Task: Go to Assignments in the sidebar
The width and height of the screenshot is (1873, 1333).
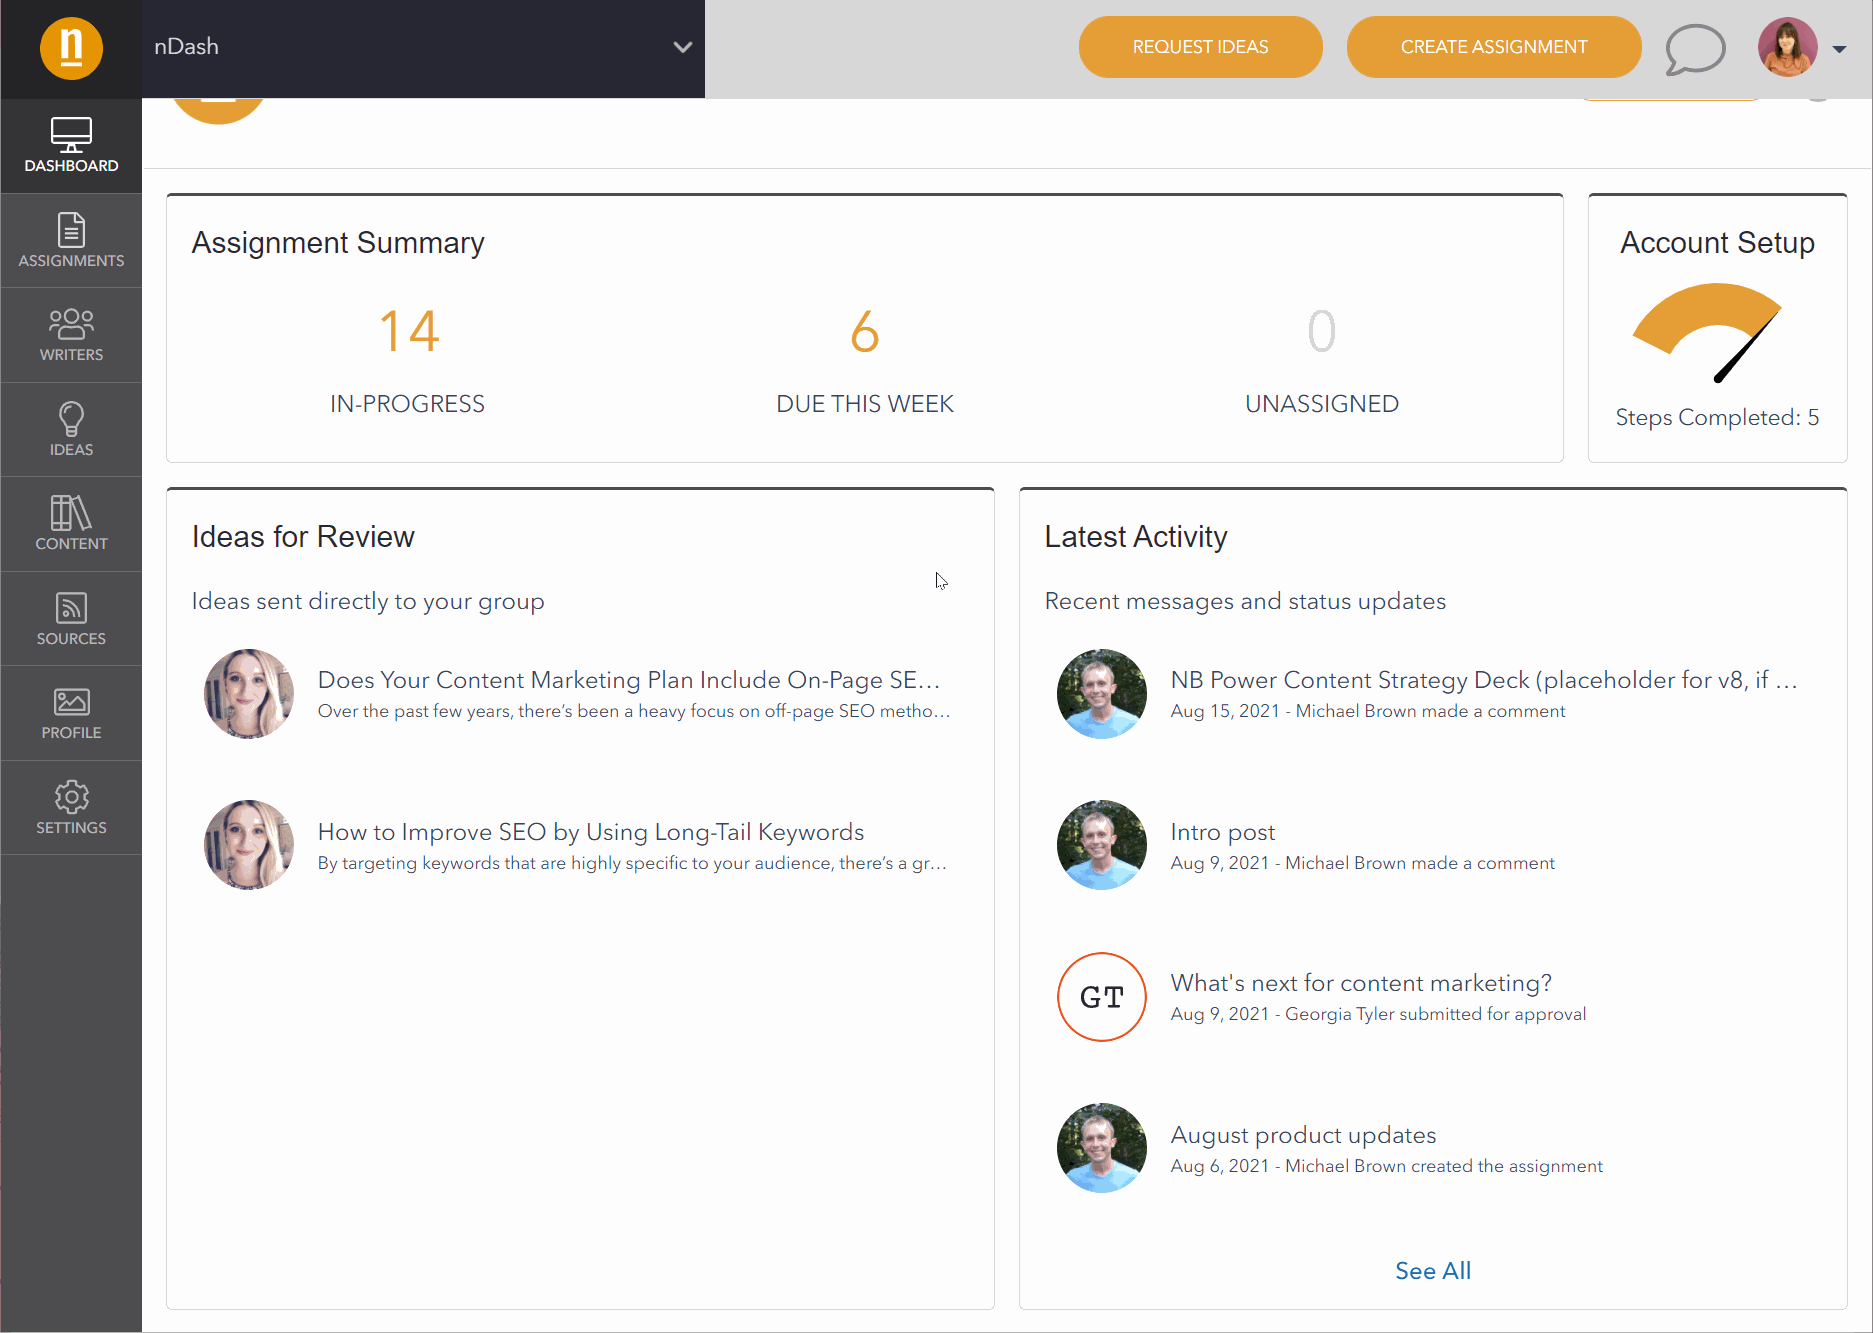Action: (71, 240)
